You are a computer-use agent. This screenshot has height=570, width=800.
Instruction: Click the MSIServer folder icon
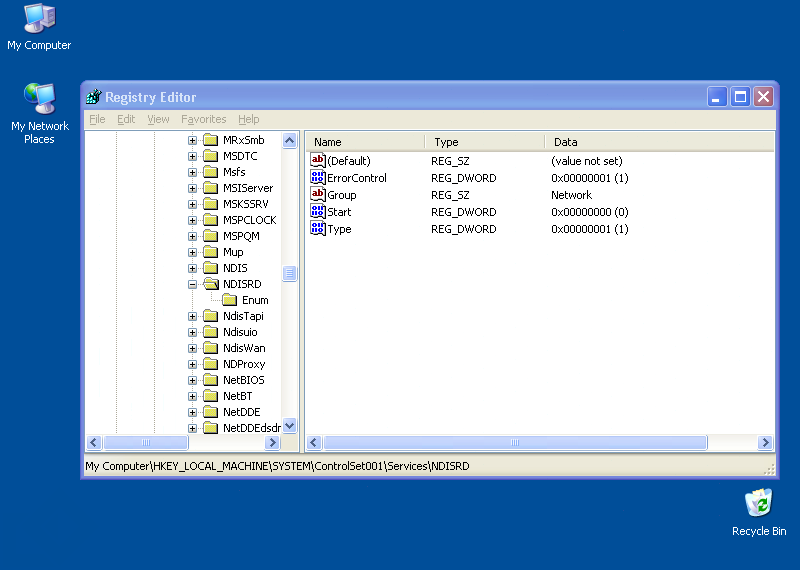click(x=211, y=188)
